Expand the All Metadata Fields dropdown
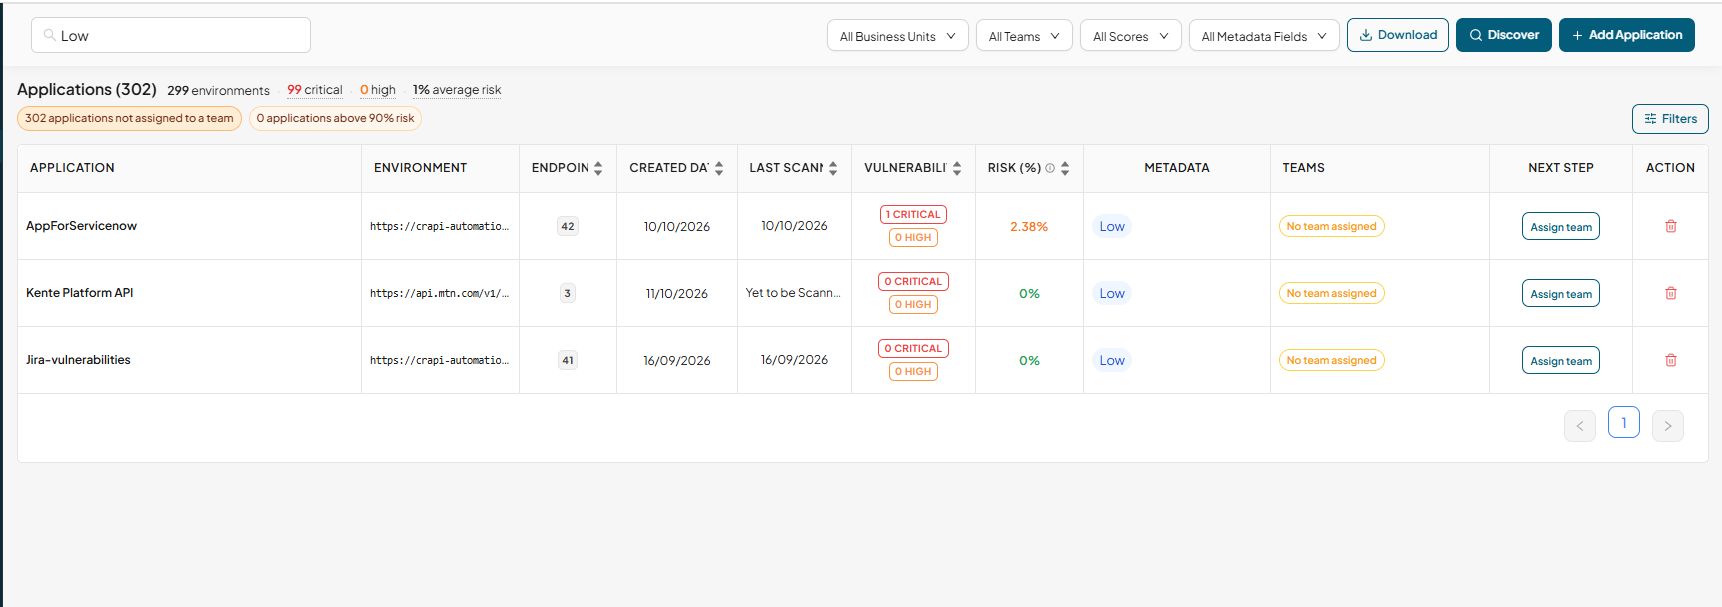 (x=1264, y=36)
